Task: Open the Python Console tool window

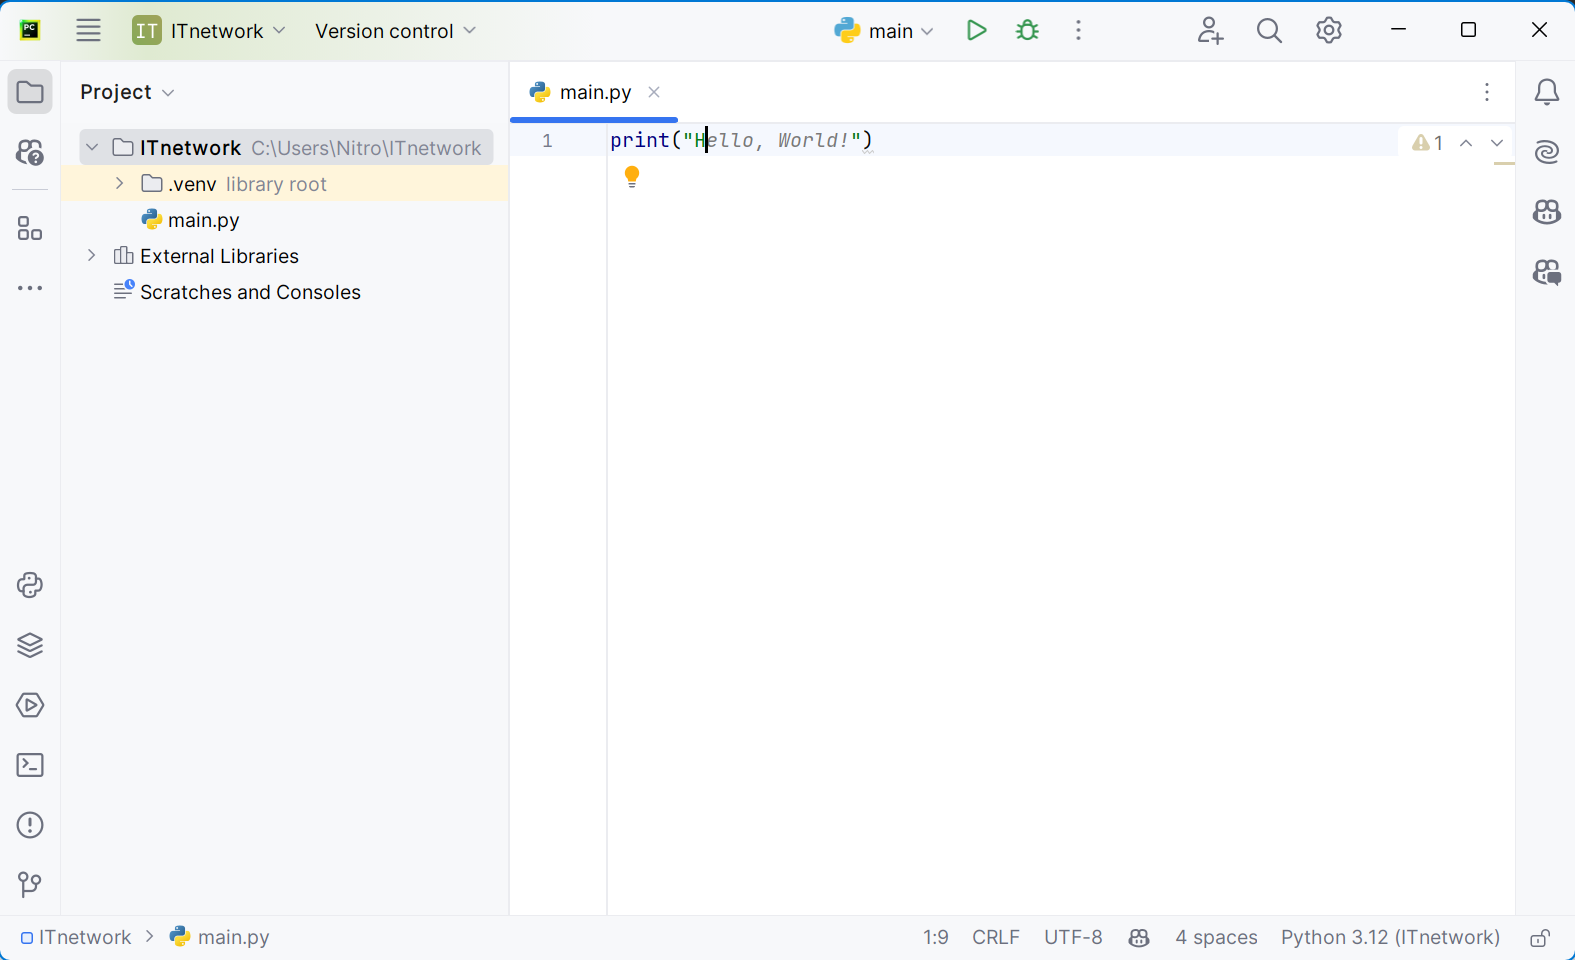Action: 30,585
